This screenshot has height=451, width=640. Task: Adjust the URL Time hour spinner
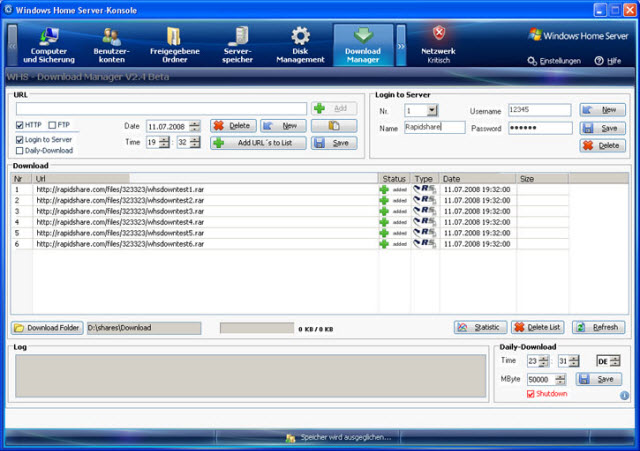[164, 142]
